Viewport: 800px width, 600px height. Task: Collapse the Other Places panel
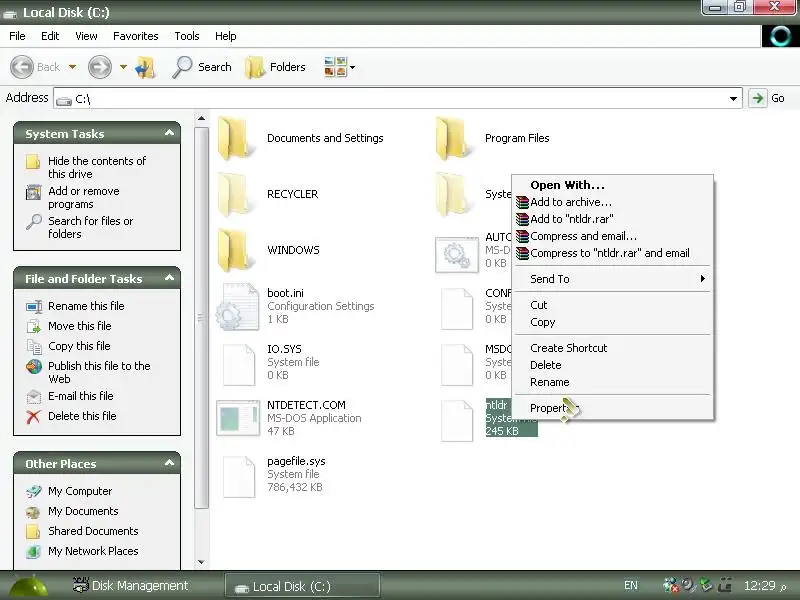click(169, 463)
